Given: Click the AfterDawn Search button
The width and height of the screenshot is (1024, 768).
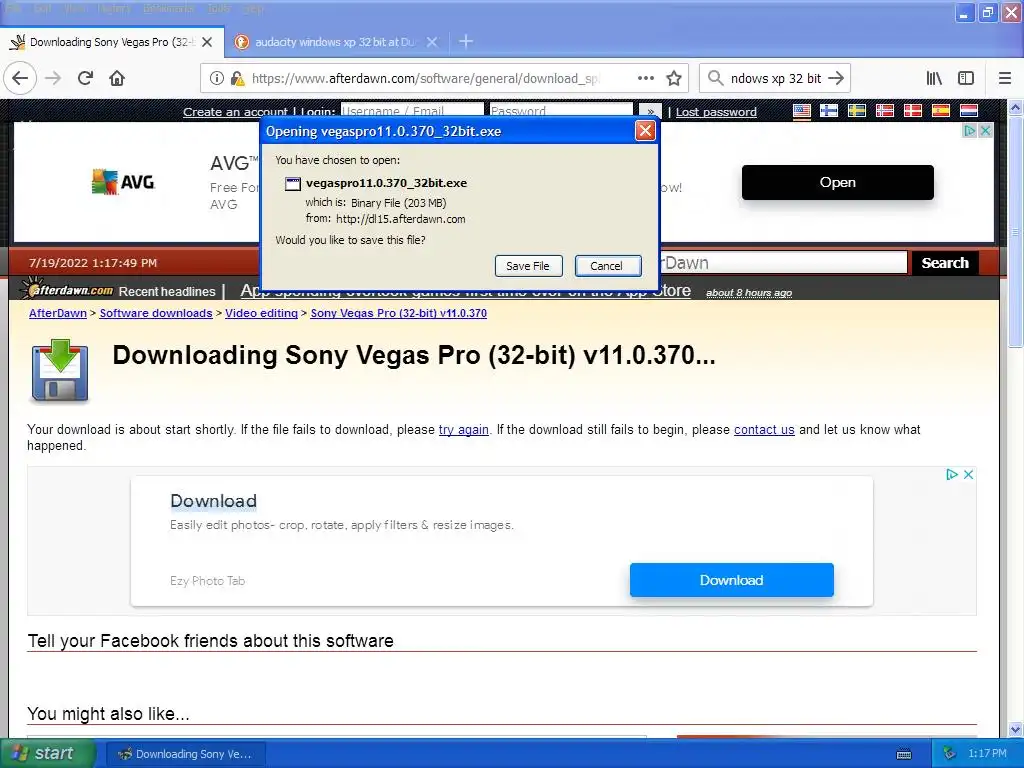Looking at the screenshot, I should click(x=944, y=263).
